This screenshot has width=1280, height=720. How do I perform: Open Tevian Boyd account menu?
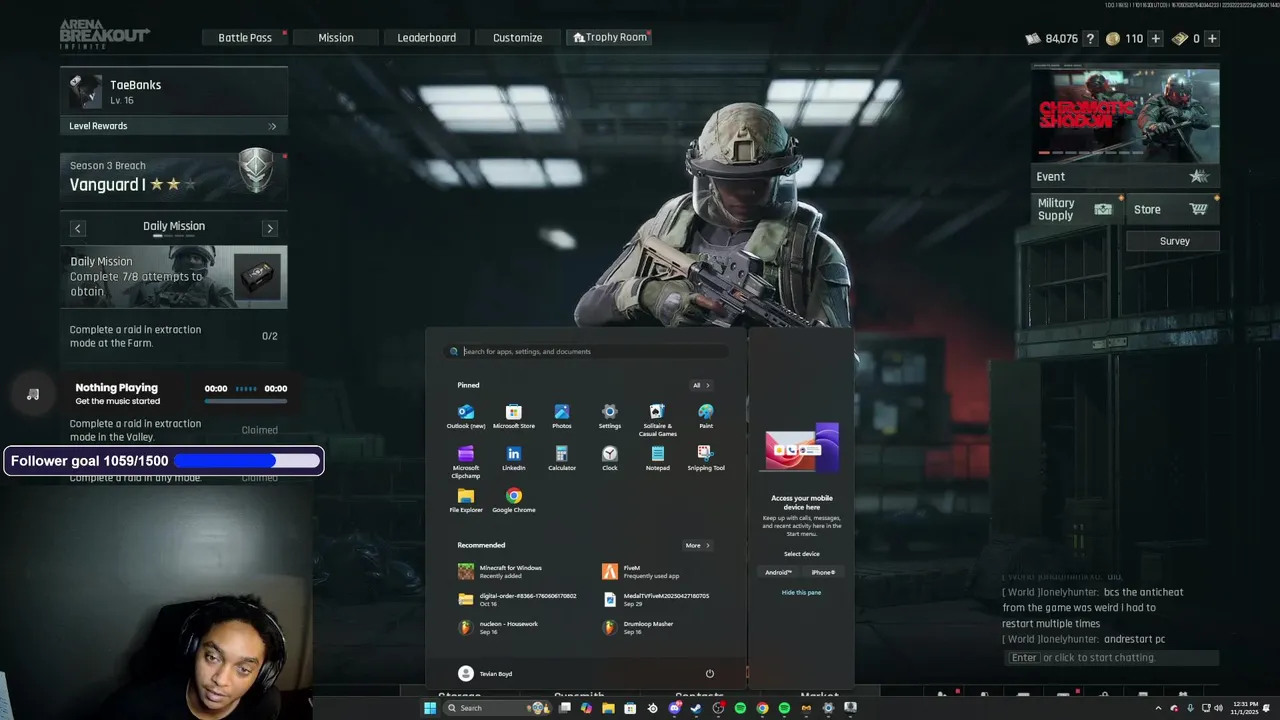coord(485,674)
